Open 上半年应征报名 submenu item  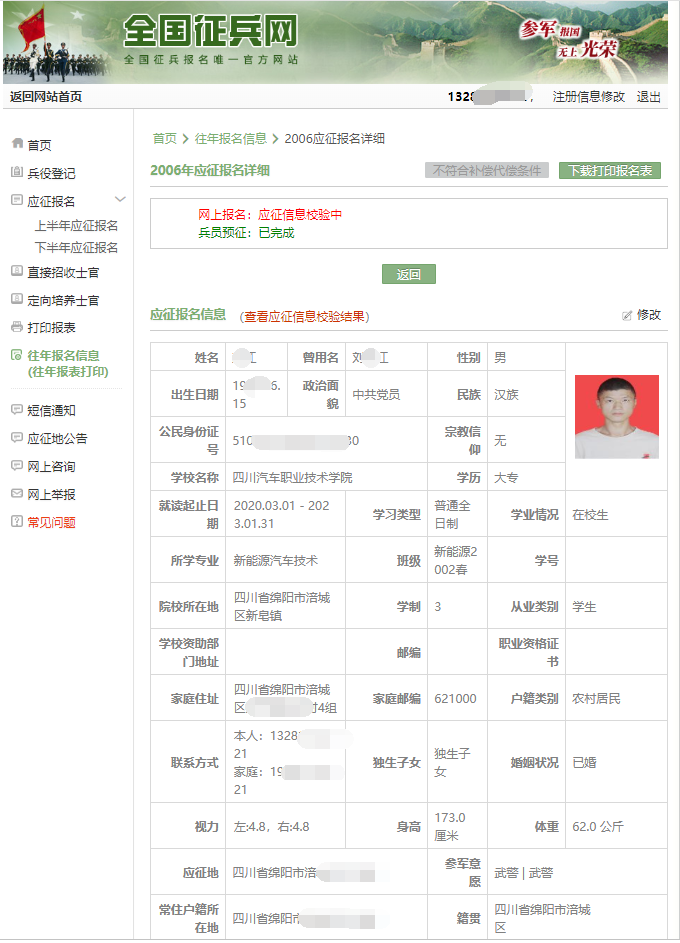click(76, 226)
